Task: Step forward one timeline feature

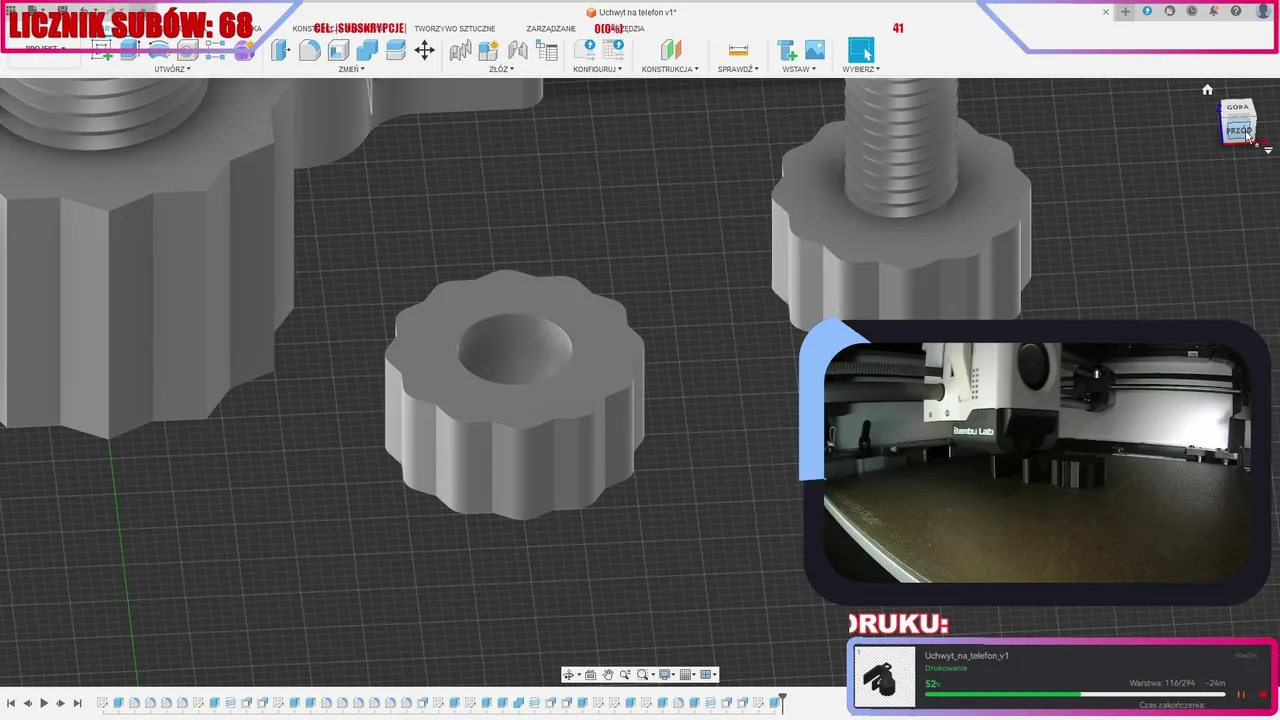Action: pyautogui.click(x=60, y=703)
